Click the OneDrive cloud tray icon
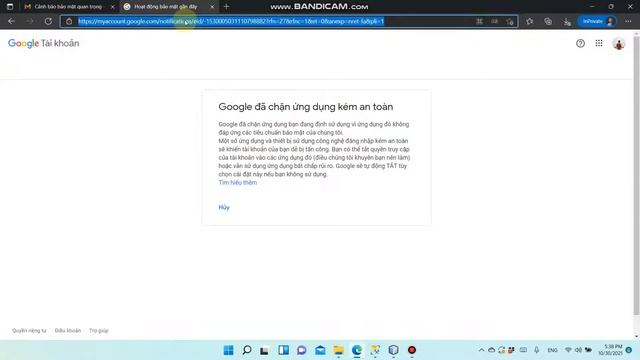Image resolution: width=640 pixels, height=360 pixels. [x=491, y=350]
